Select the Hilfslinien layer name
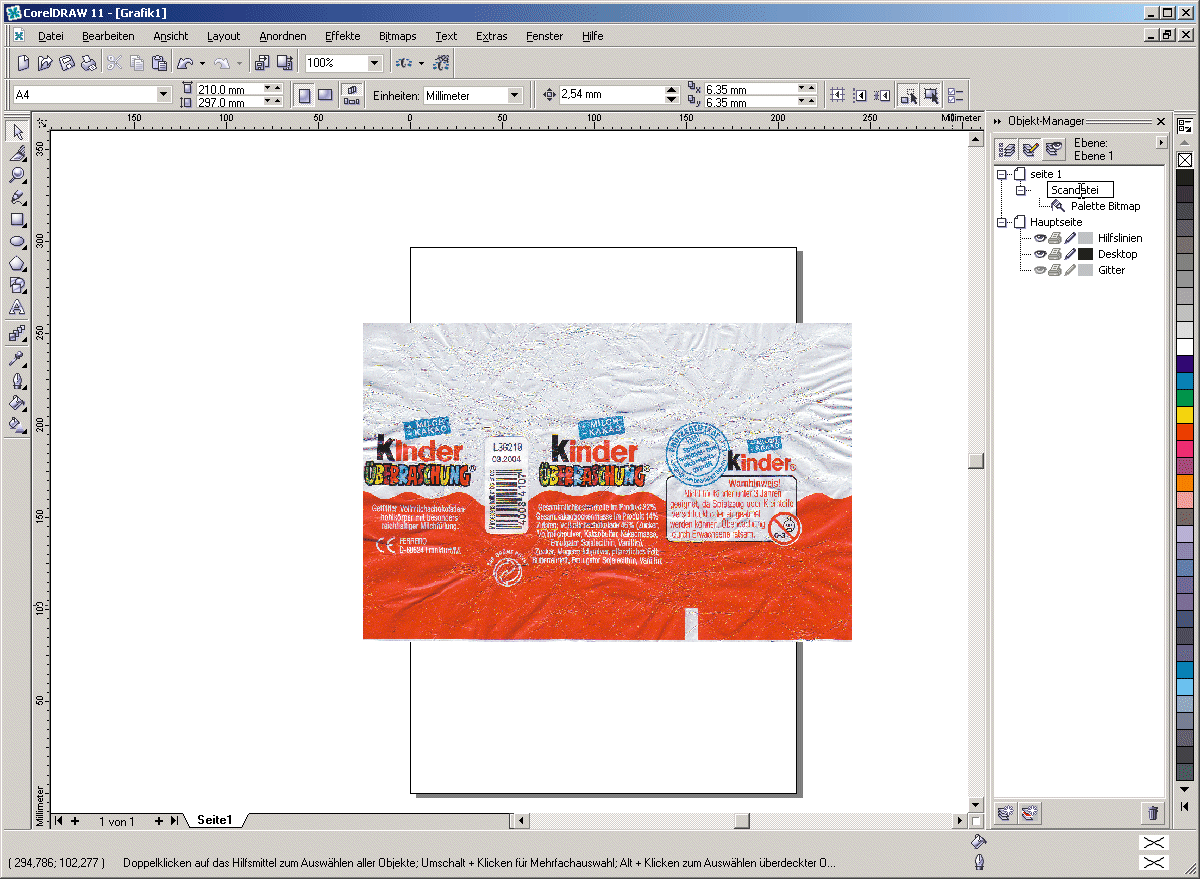 point(1120,238)
